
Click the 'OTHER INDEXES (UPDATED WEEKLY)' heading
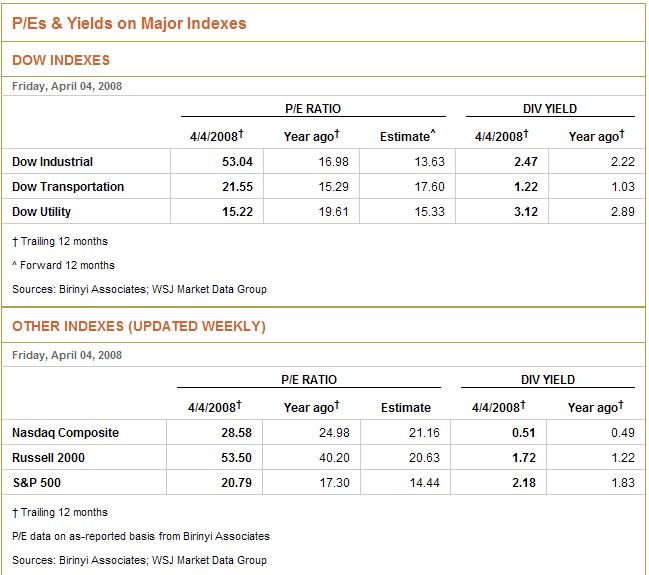click(139, 327)
